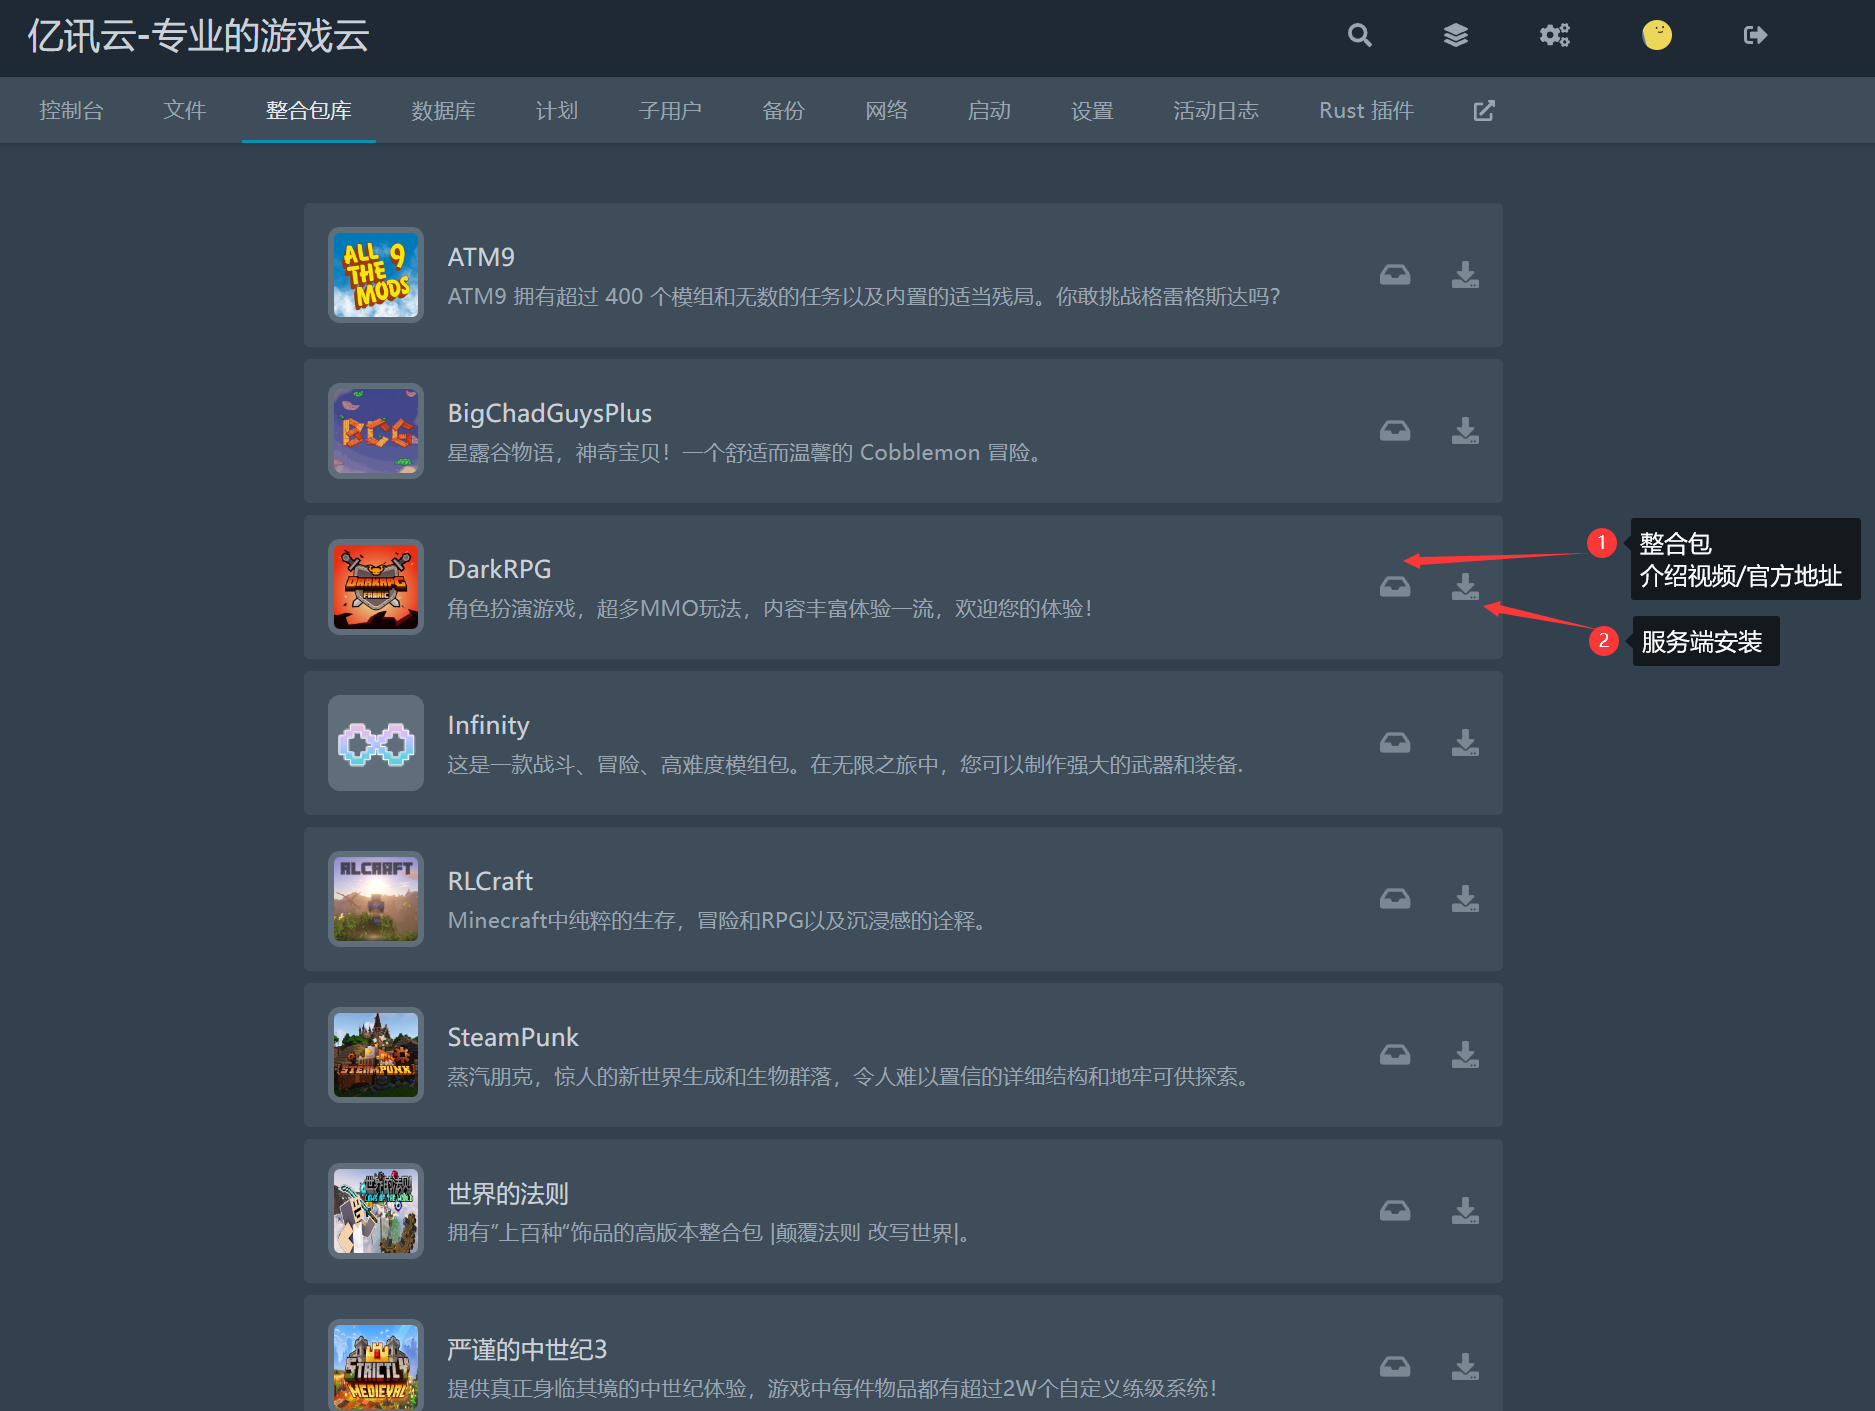Click the BigChadGuysPlus BCG thumbnail
Screen dimensions: 1875x1411
pos(376,431)
